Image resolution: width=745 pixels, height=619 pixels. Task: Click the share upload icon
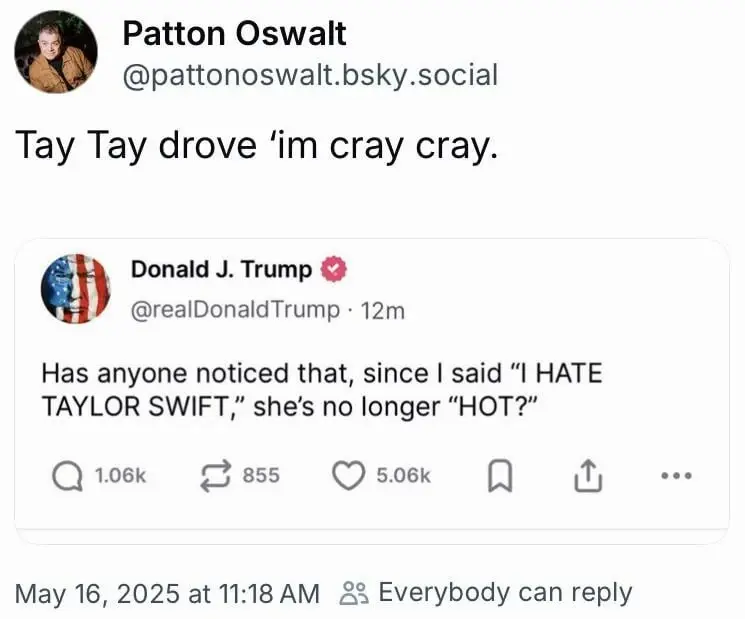coord(585,477)
